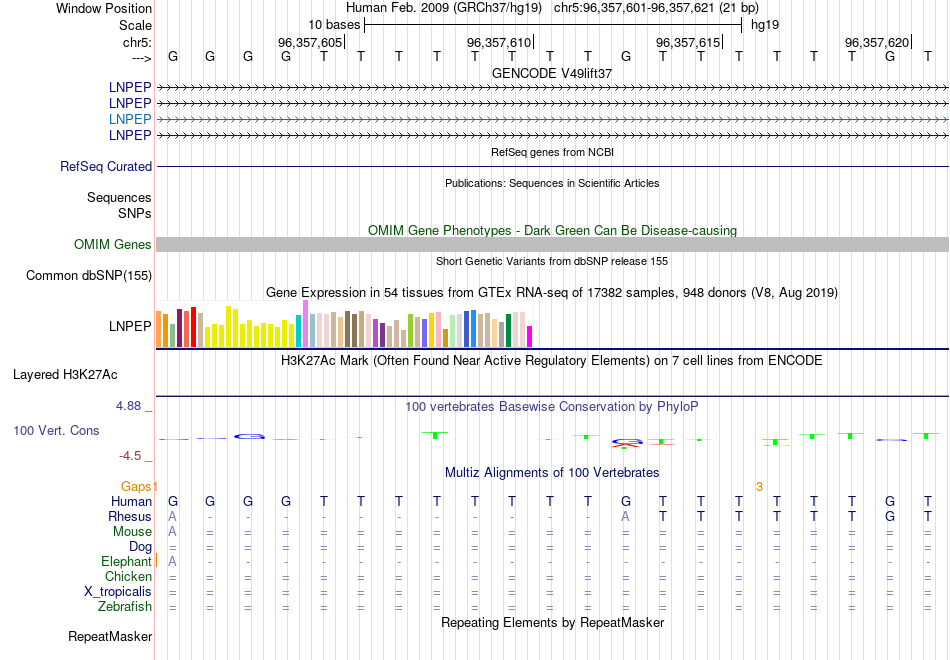This screenshot has width=950, height=660.
Task: Click the 4.88 PhyloP maximum value
Action: pos(128,406)
